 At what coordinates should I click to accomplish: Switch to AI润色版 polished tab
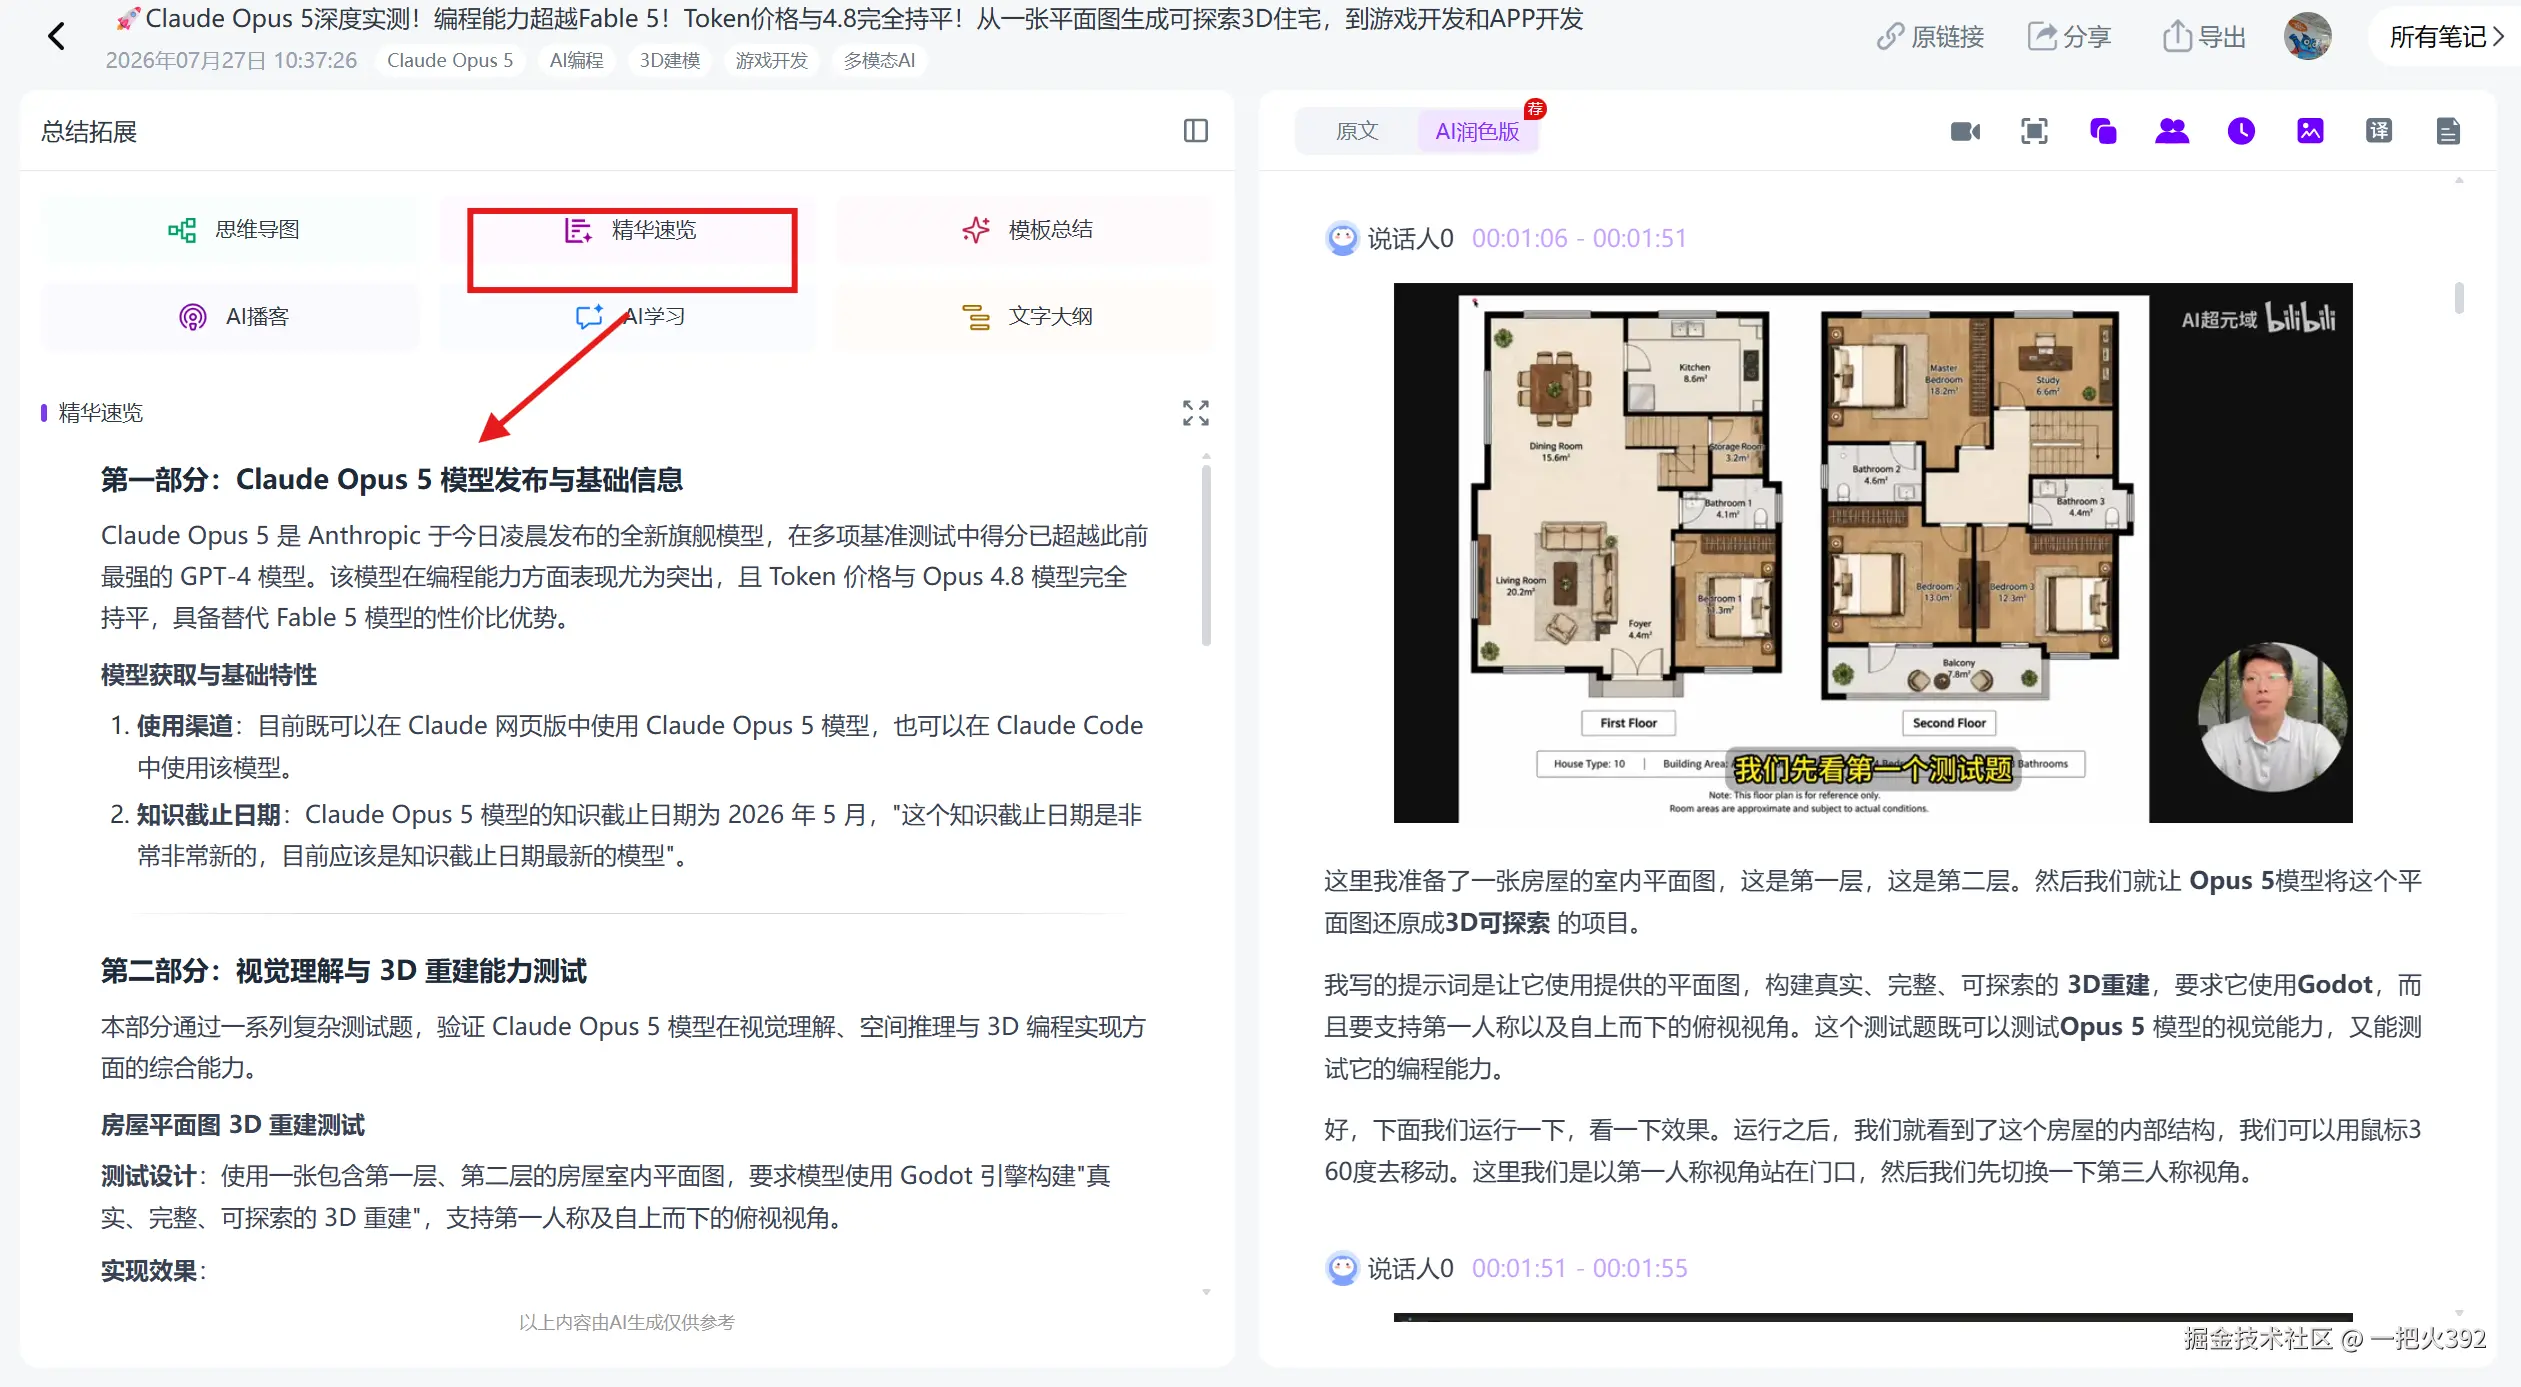coord(1477,131)
